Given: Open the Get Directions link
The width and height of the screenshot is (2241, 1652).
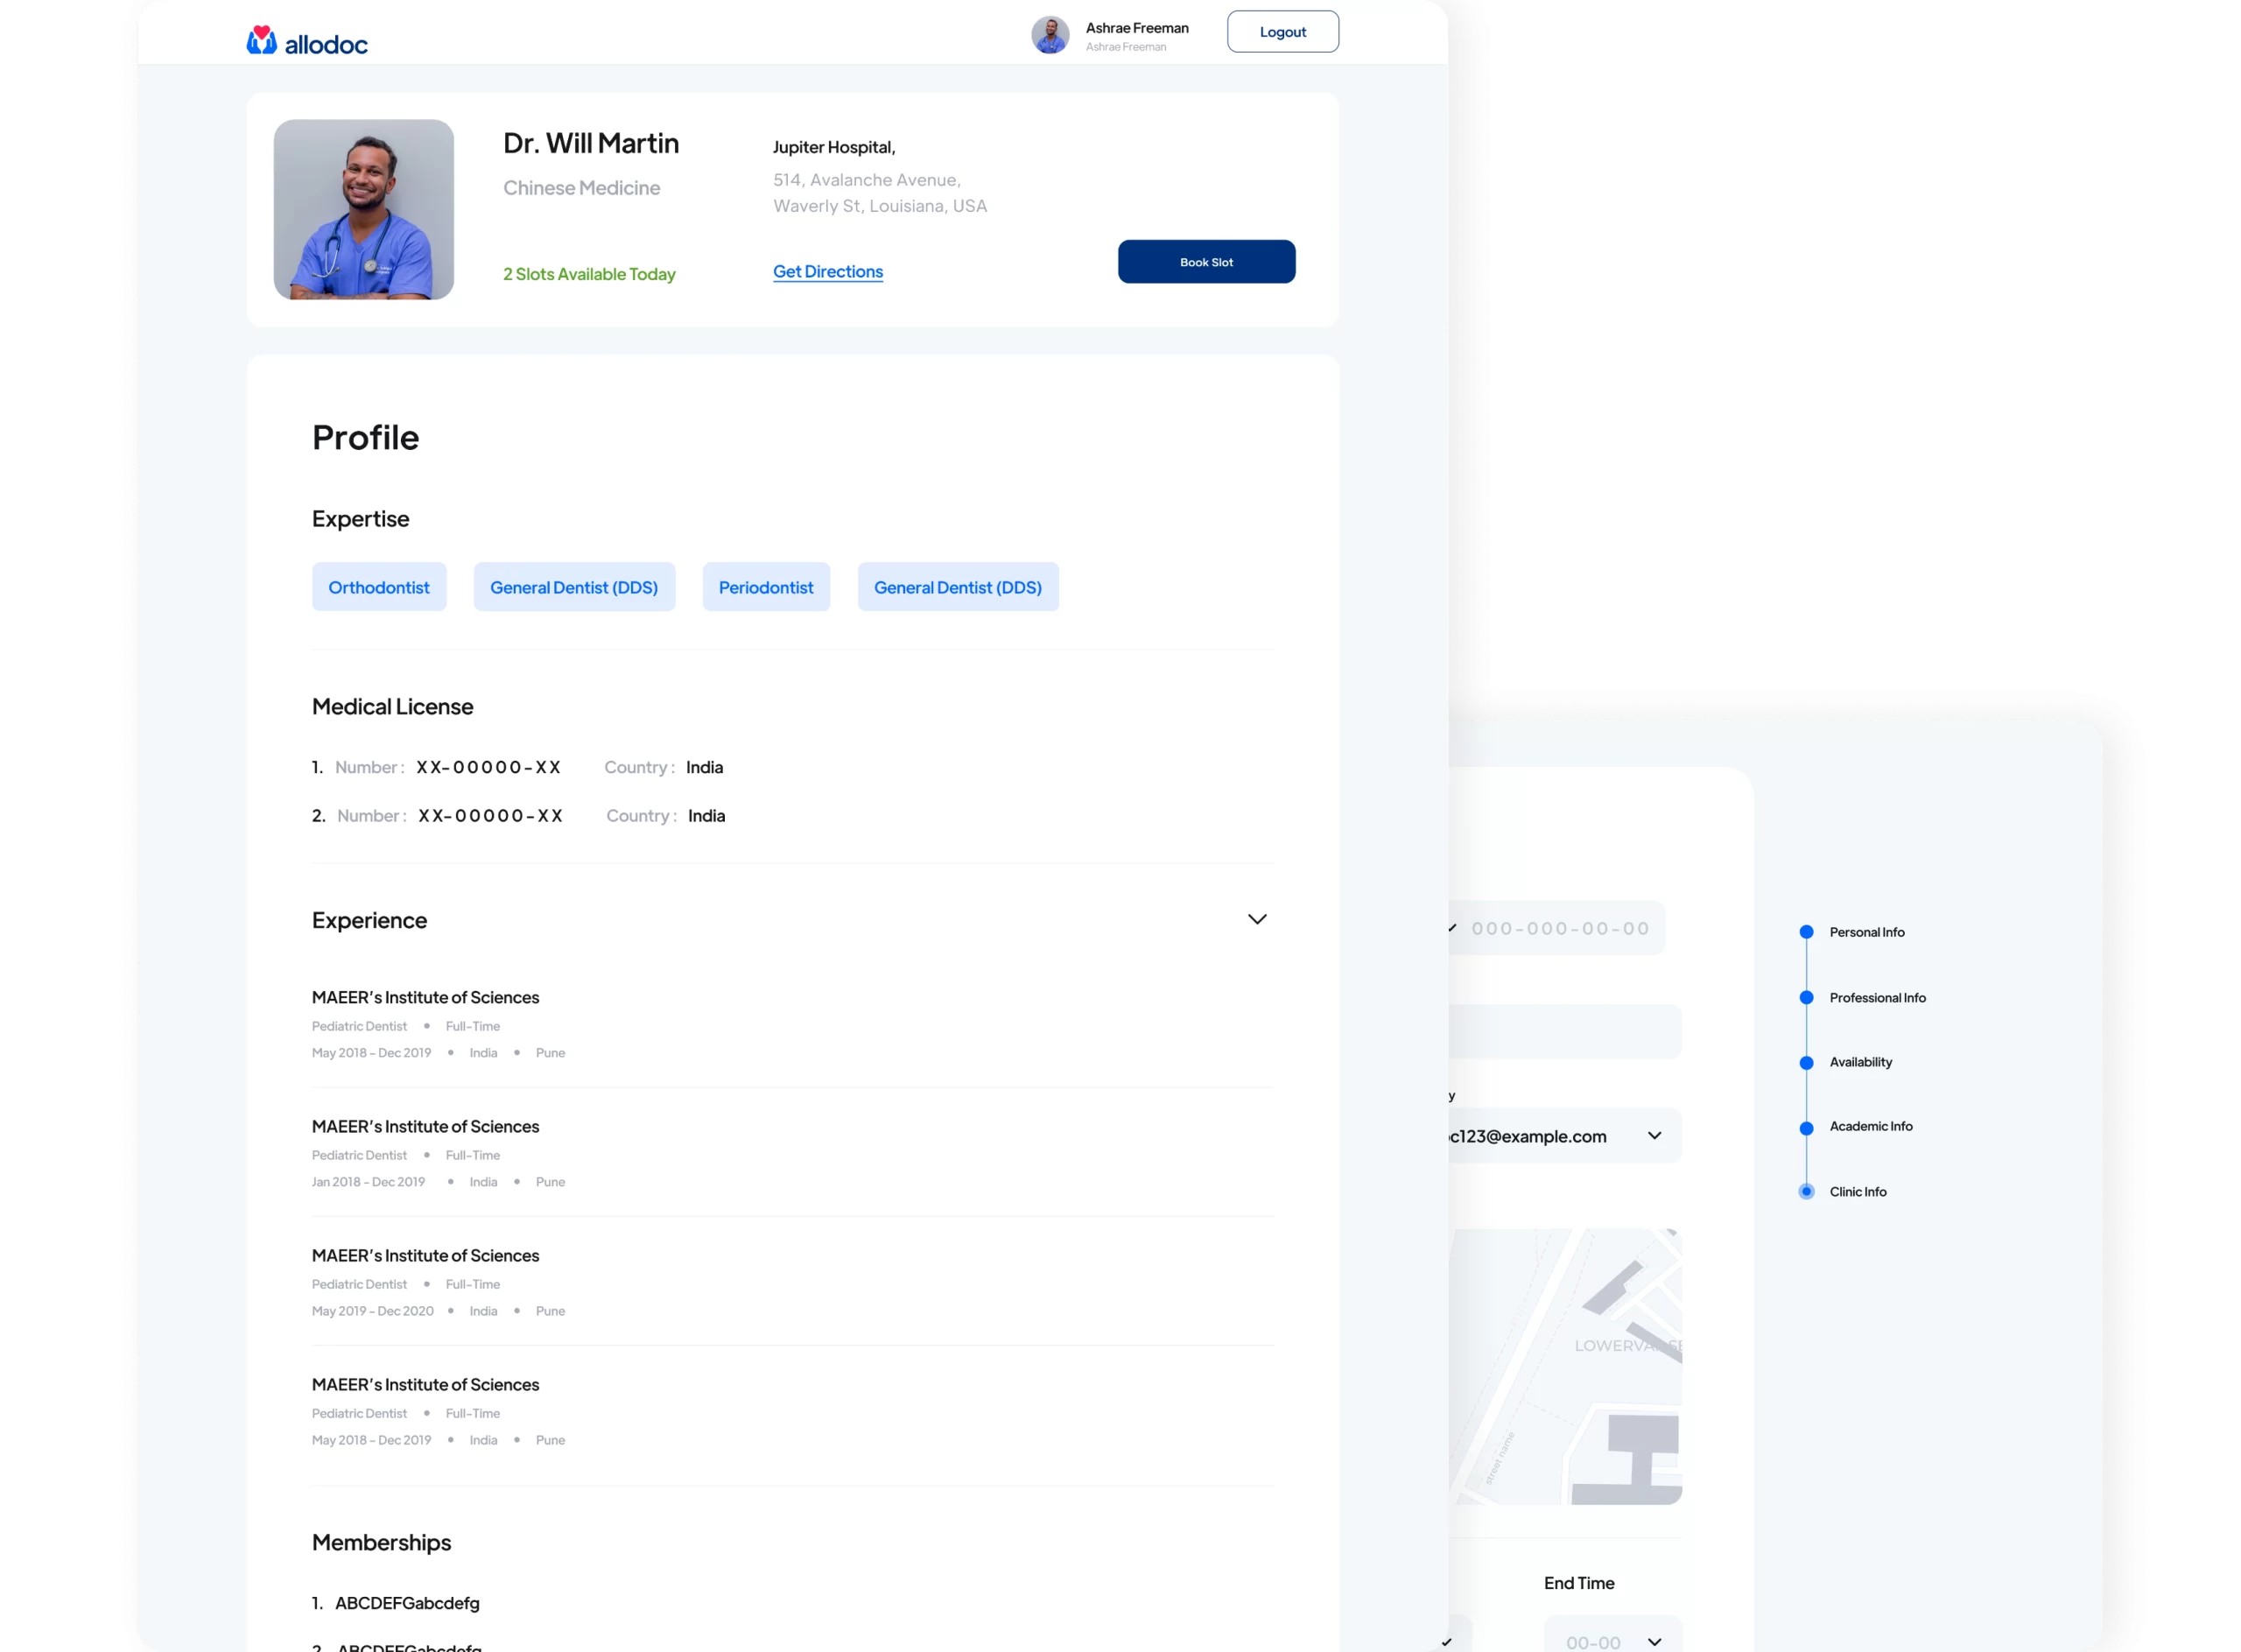Looking at the screenshot, I should (x=827, y=272).
